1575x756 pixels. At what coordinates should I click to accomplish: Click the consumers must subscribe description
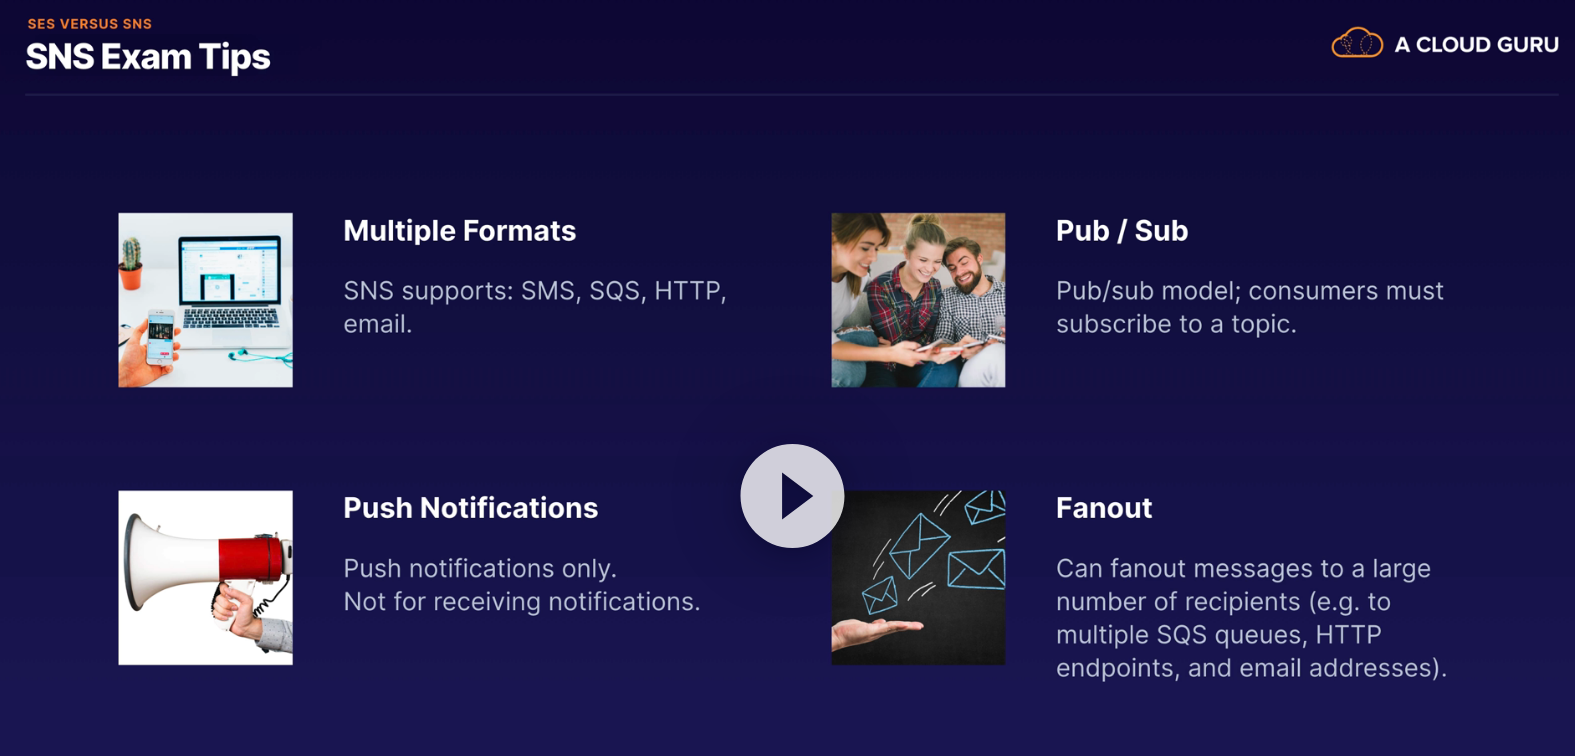(1249, 307)
